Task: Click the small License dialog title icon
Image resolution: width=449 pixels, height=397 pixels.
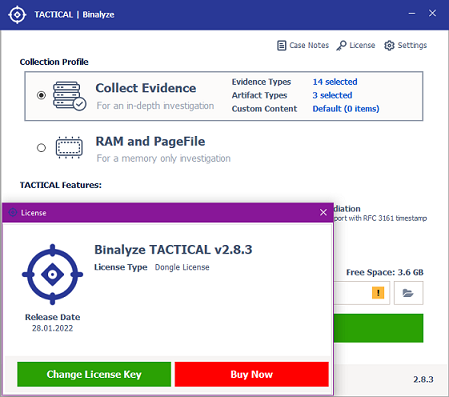Action: pos(13,212)
